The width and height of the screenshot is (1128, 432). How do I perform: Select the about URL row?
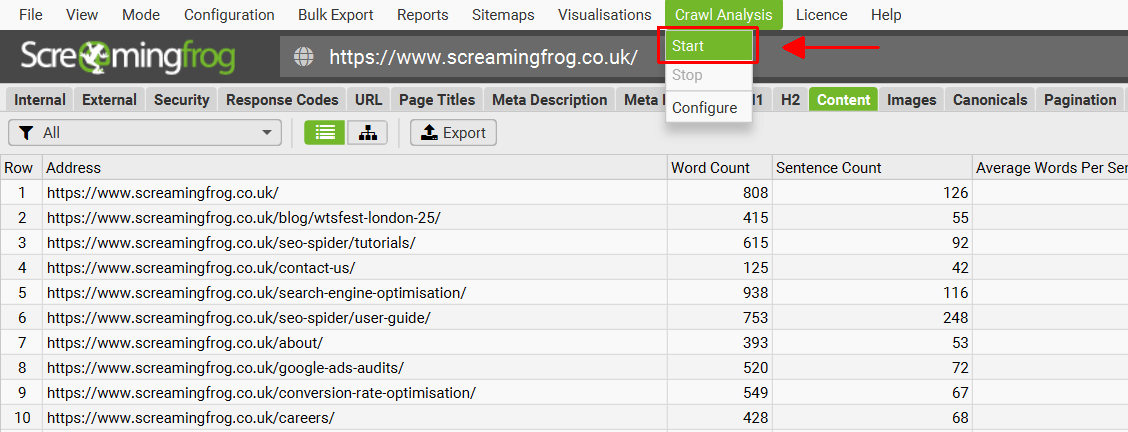564,343
